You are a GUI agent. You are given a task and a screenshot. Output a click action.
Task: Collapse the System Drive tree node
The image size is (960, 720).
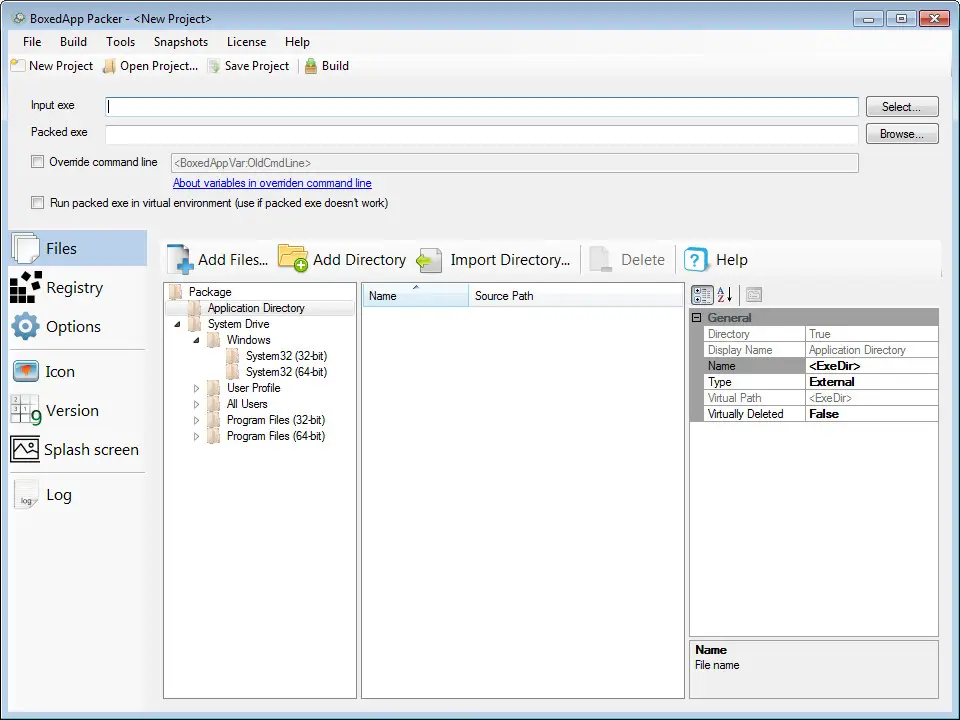pos(178,324)
